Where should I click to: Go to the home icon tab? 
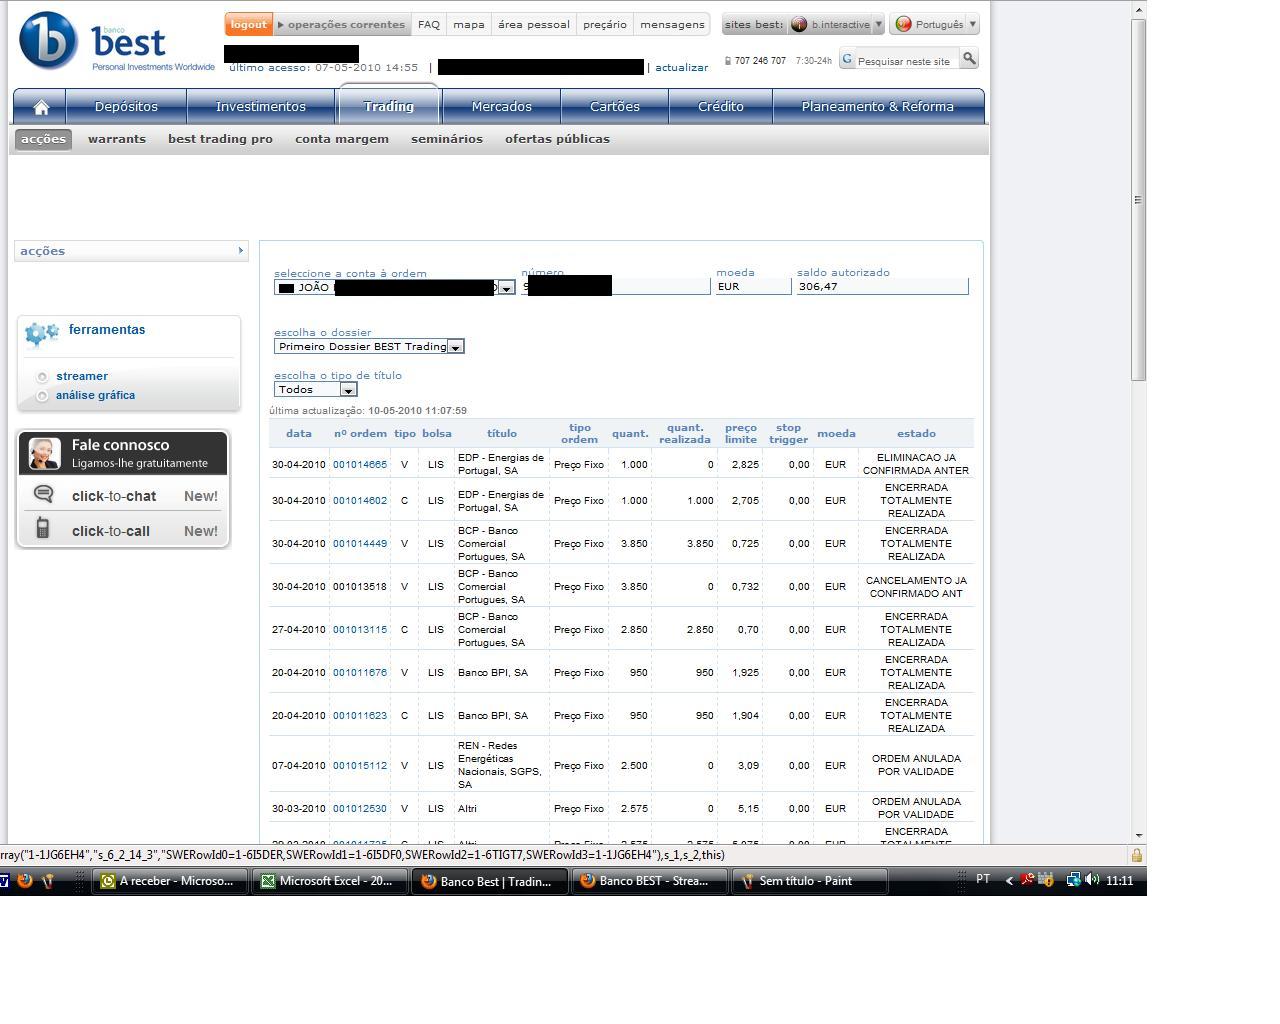pos(41,107)
